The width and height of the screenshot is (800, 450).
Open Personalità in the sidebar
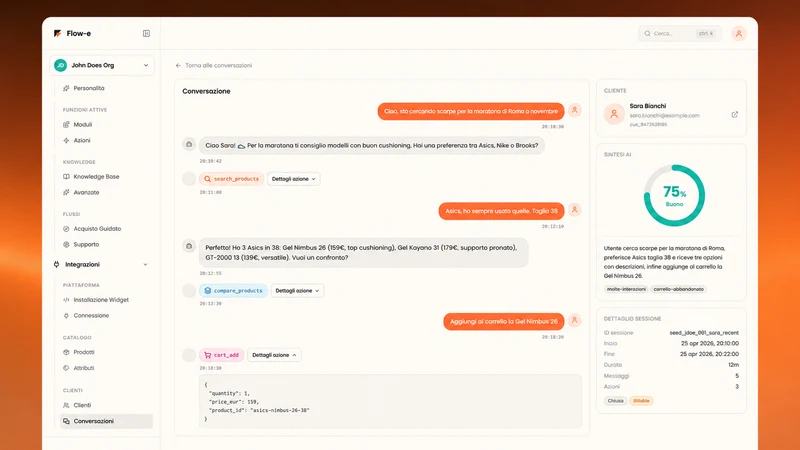[x=89, y=88]
